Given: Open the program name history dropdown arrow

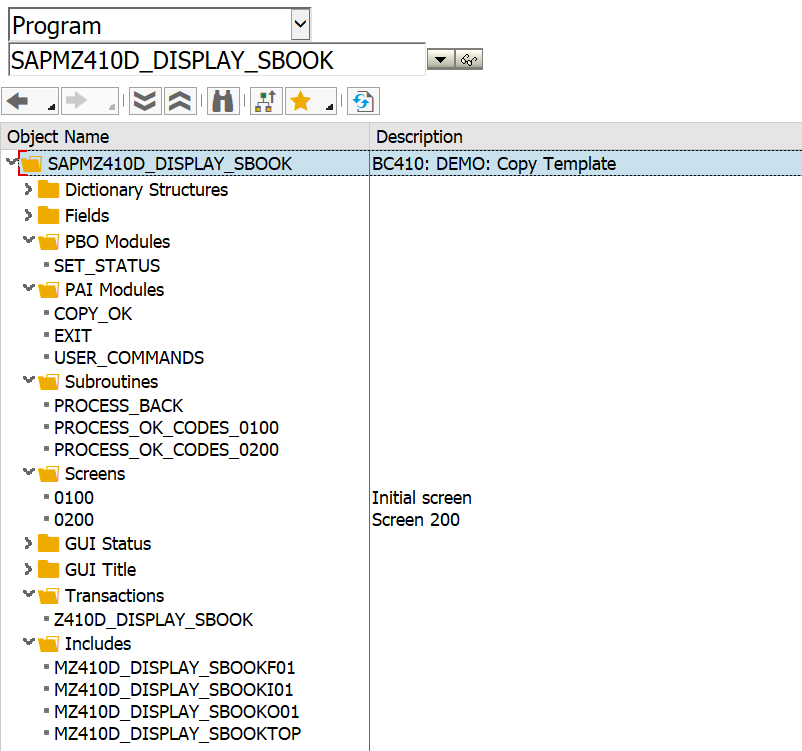Looking at the screenshot, I should (x=440, y=60).
